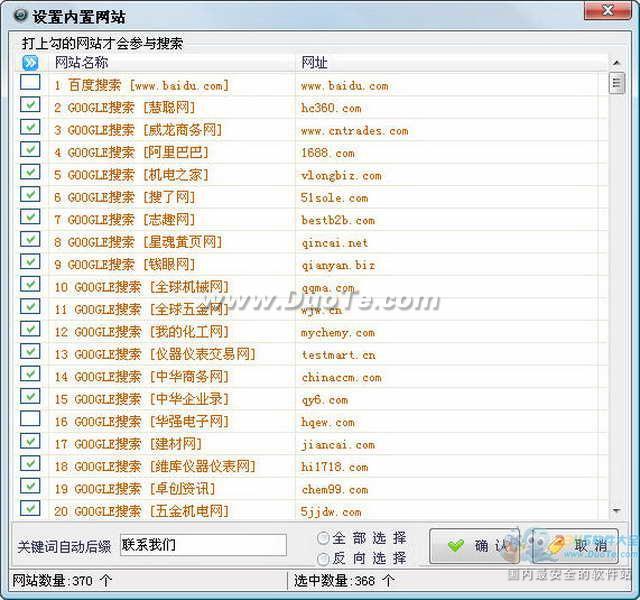The height and width of the screenshot is (600, 640).
Task: Click the URL cell 1688.com
Action: coord(328,153)
